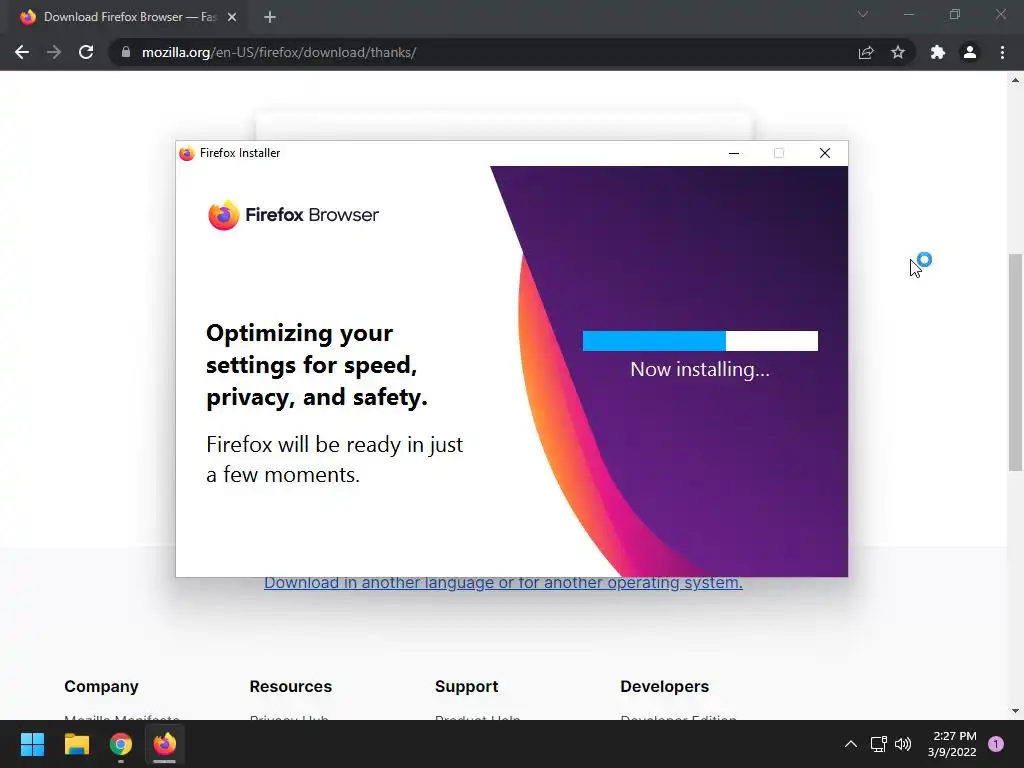Click the Support footer heading
The image size is (1024, 768).
pyautogui.click(x=466, y=686)
